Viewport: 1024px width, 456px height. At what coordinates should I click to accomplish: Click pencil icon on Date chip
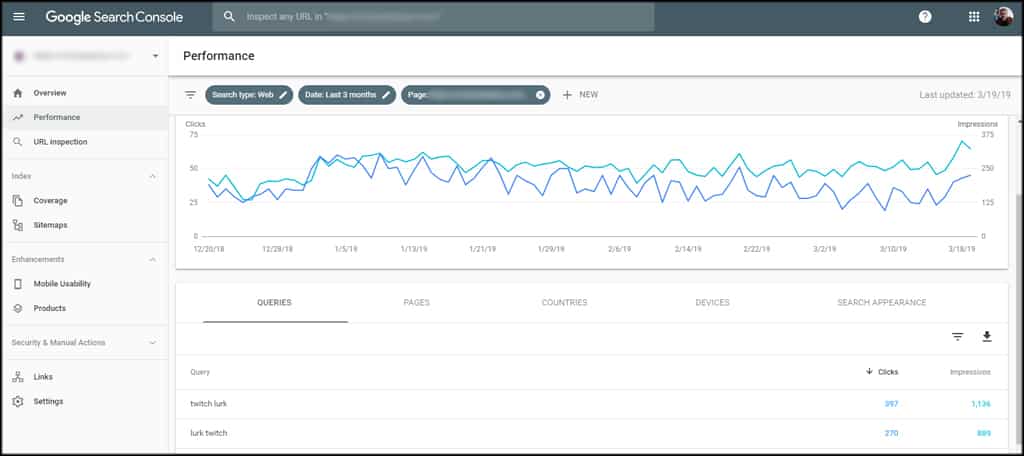click(386, 95)
